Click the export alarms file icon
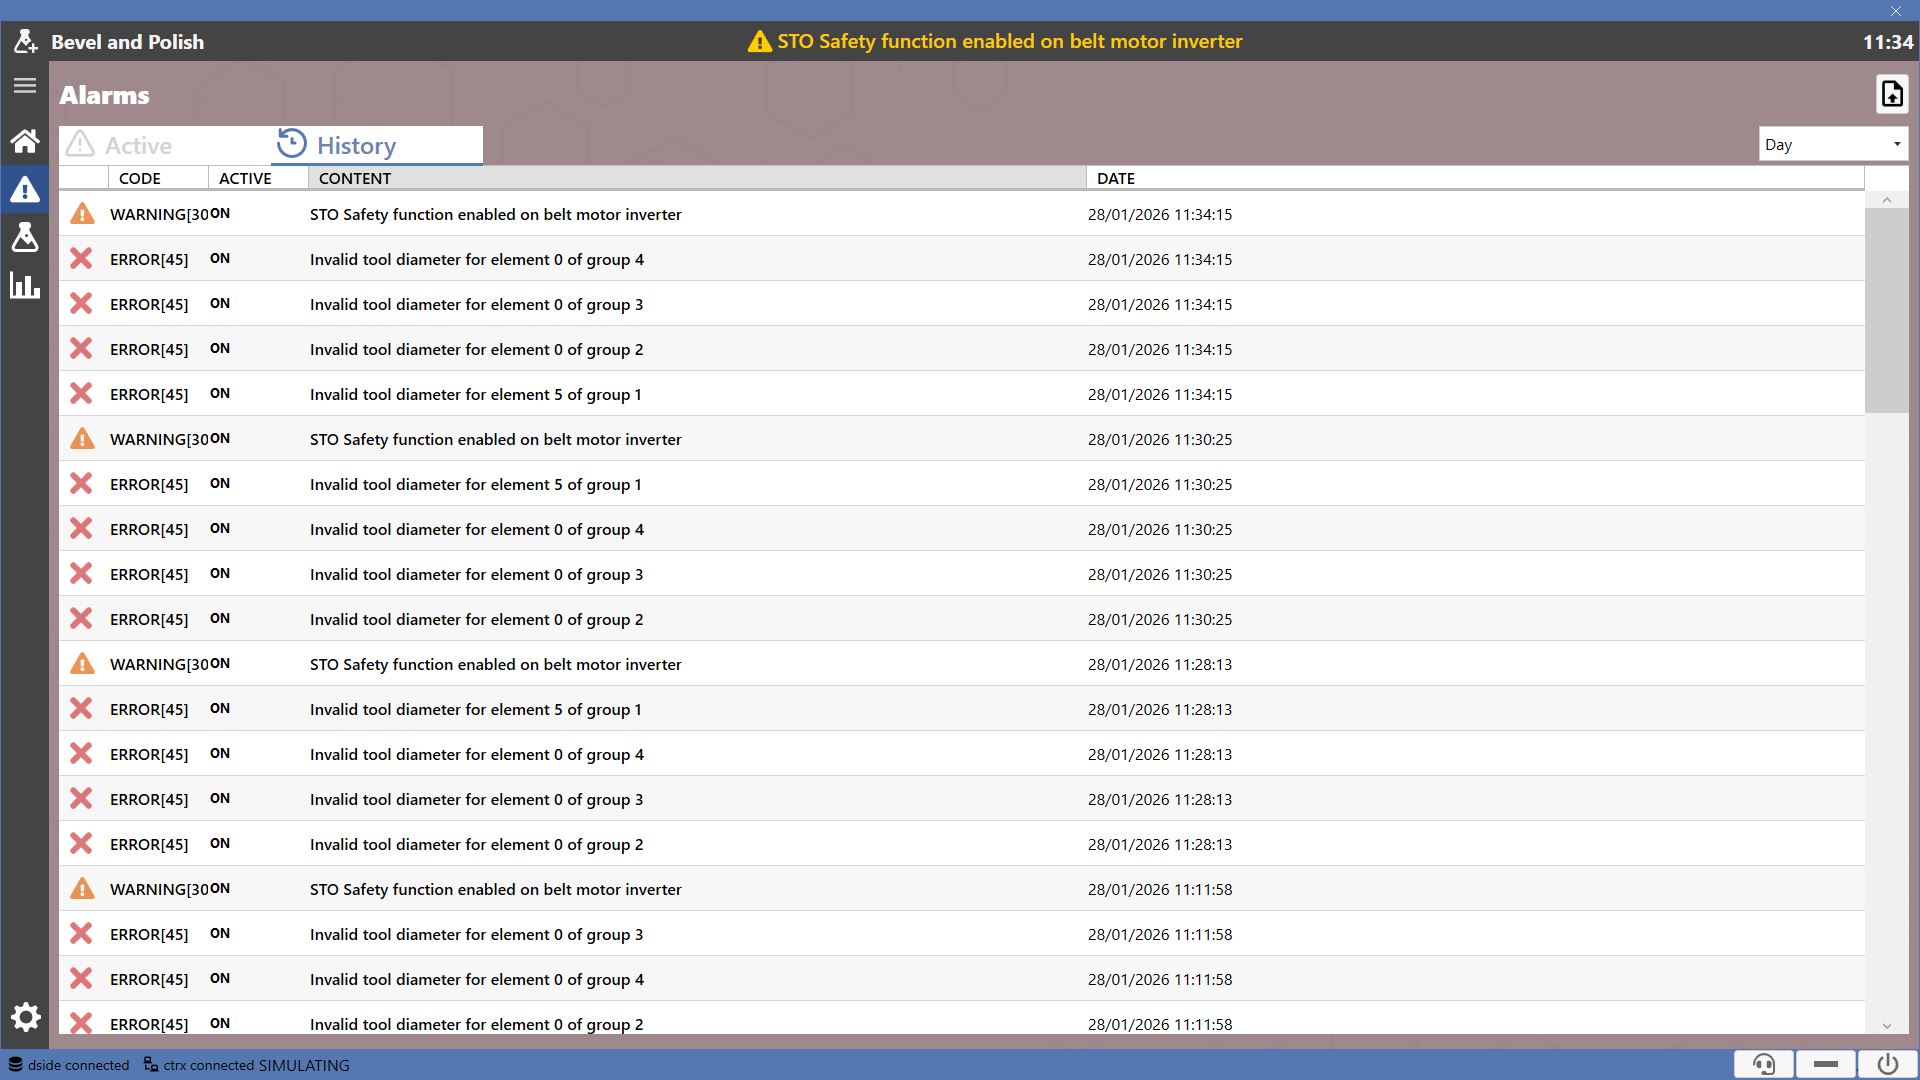The width and height of the screenshot is (1920, 1080). (x=1892, y=94)
